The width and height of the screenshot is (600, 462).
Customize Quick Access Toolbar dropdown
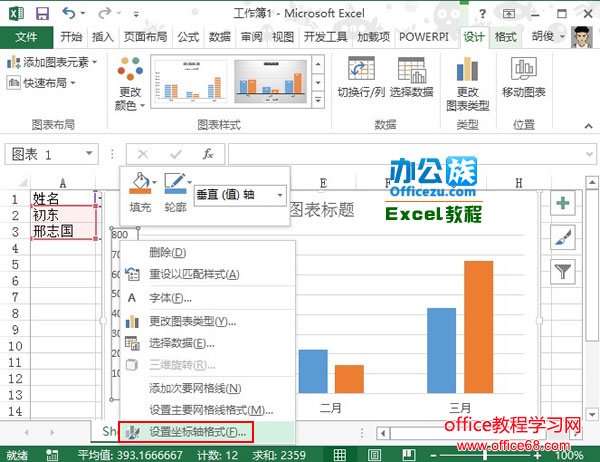[x=136, y=14]
